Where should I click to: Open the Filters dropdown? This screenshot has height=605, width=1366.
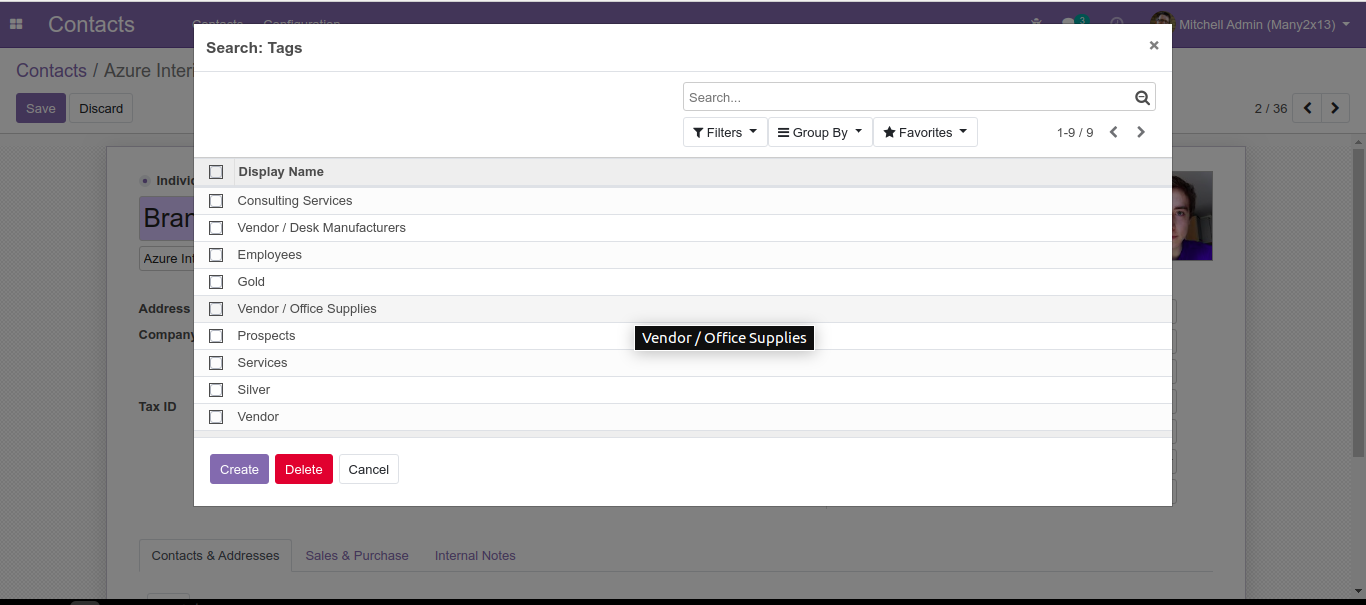[725, 132]
